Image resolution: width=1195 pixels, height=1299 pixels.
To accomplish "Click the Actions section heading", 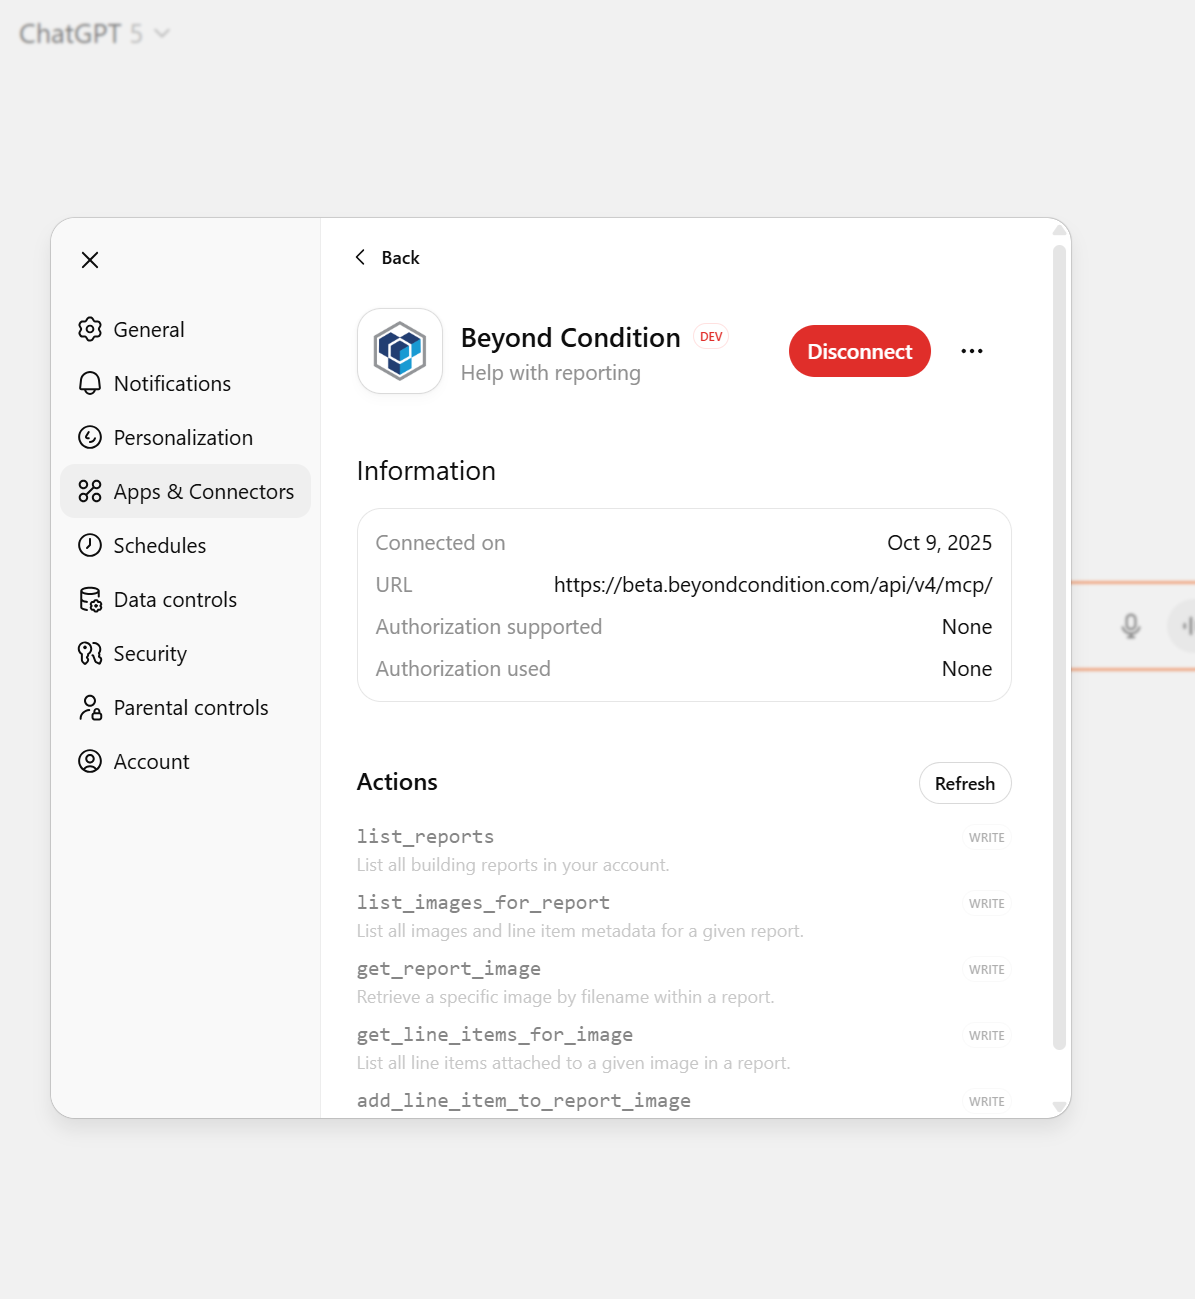I will click(397, 782).
